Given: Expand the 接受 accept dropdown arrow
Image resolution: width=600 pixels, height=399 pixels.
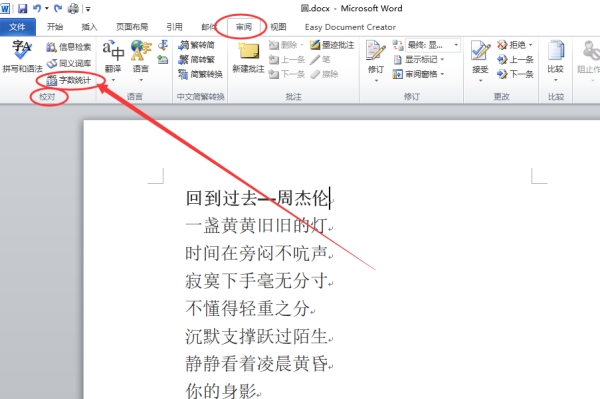Looking at the screenshot, I should tap(481, 80).
